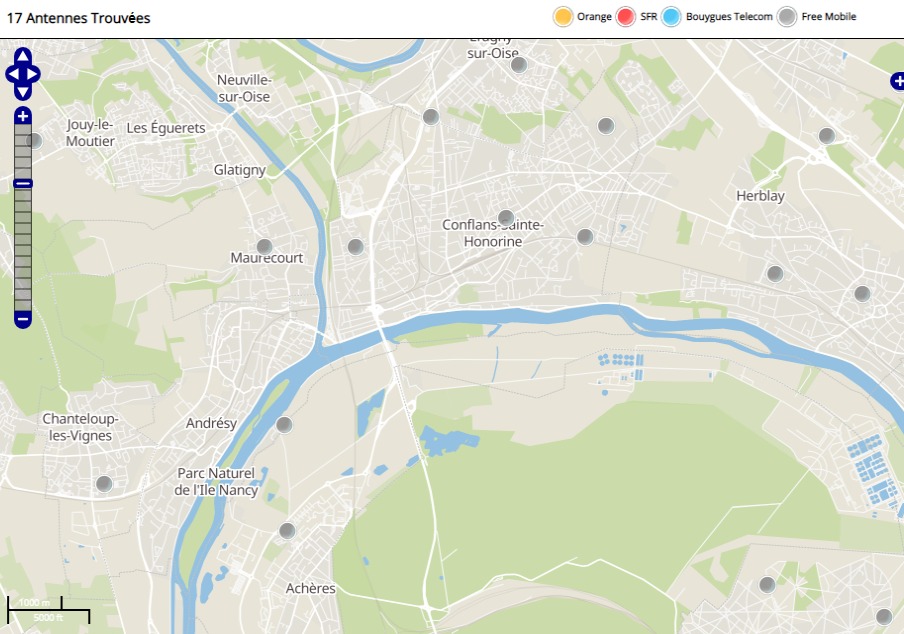Click the Orange operator legend icon
Image resolution: width=904 pixels, height=634 pixels.
pyautogui.click(x=563, y=17)
